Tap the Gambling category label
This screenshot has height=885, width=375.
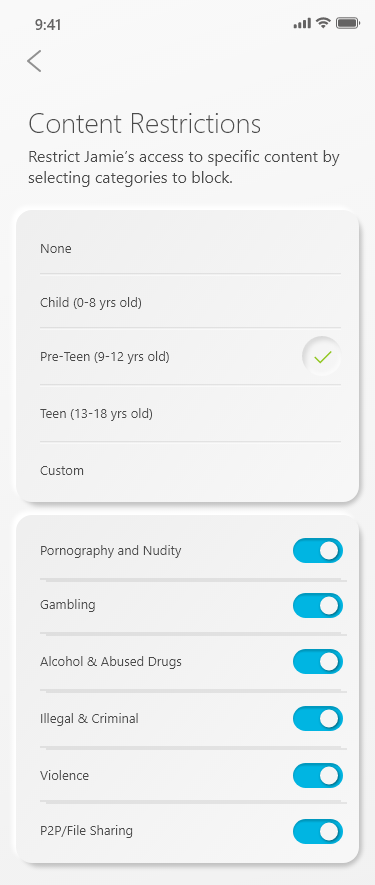(x=68, y=605)
